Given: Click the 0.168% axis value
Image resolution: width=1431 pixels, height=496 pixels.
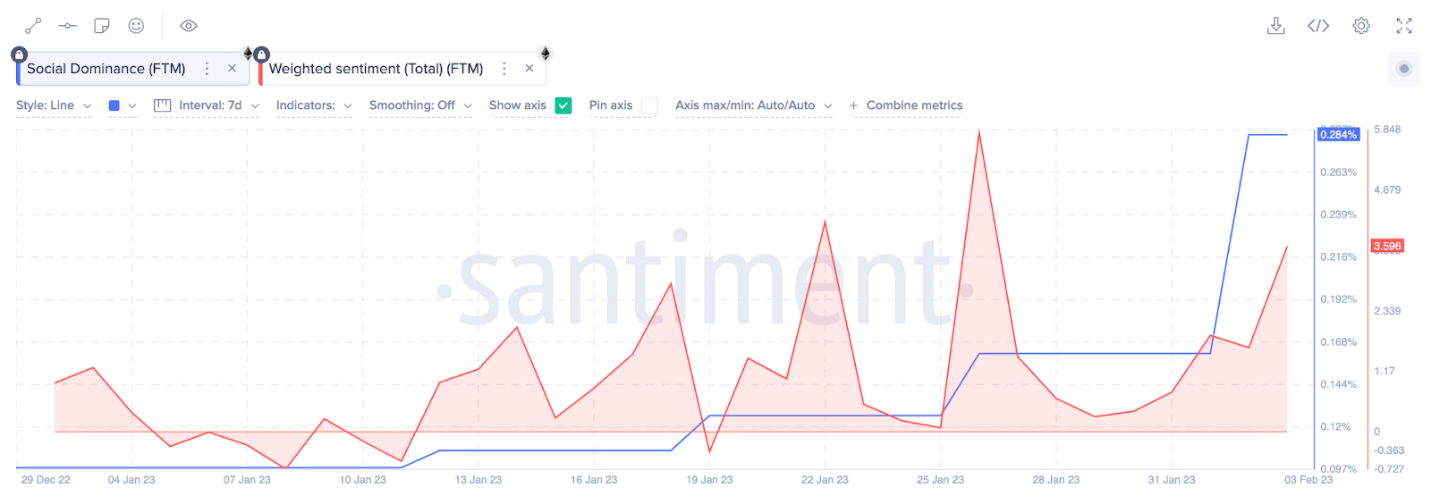Looking at the screenshot, I should click(1338, 342).
